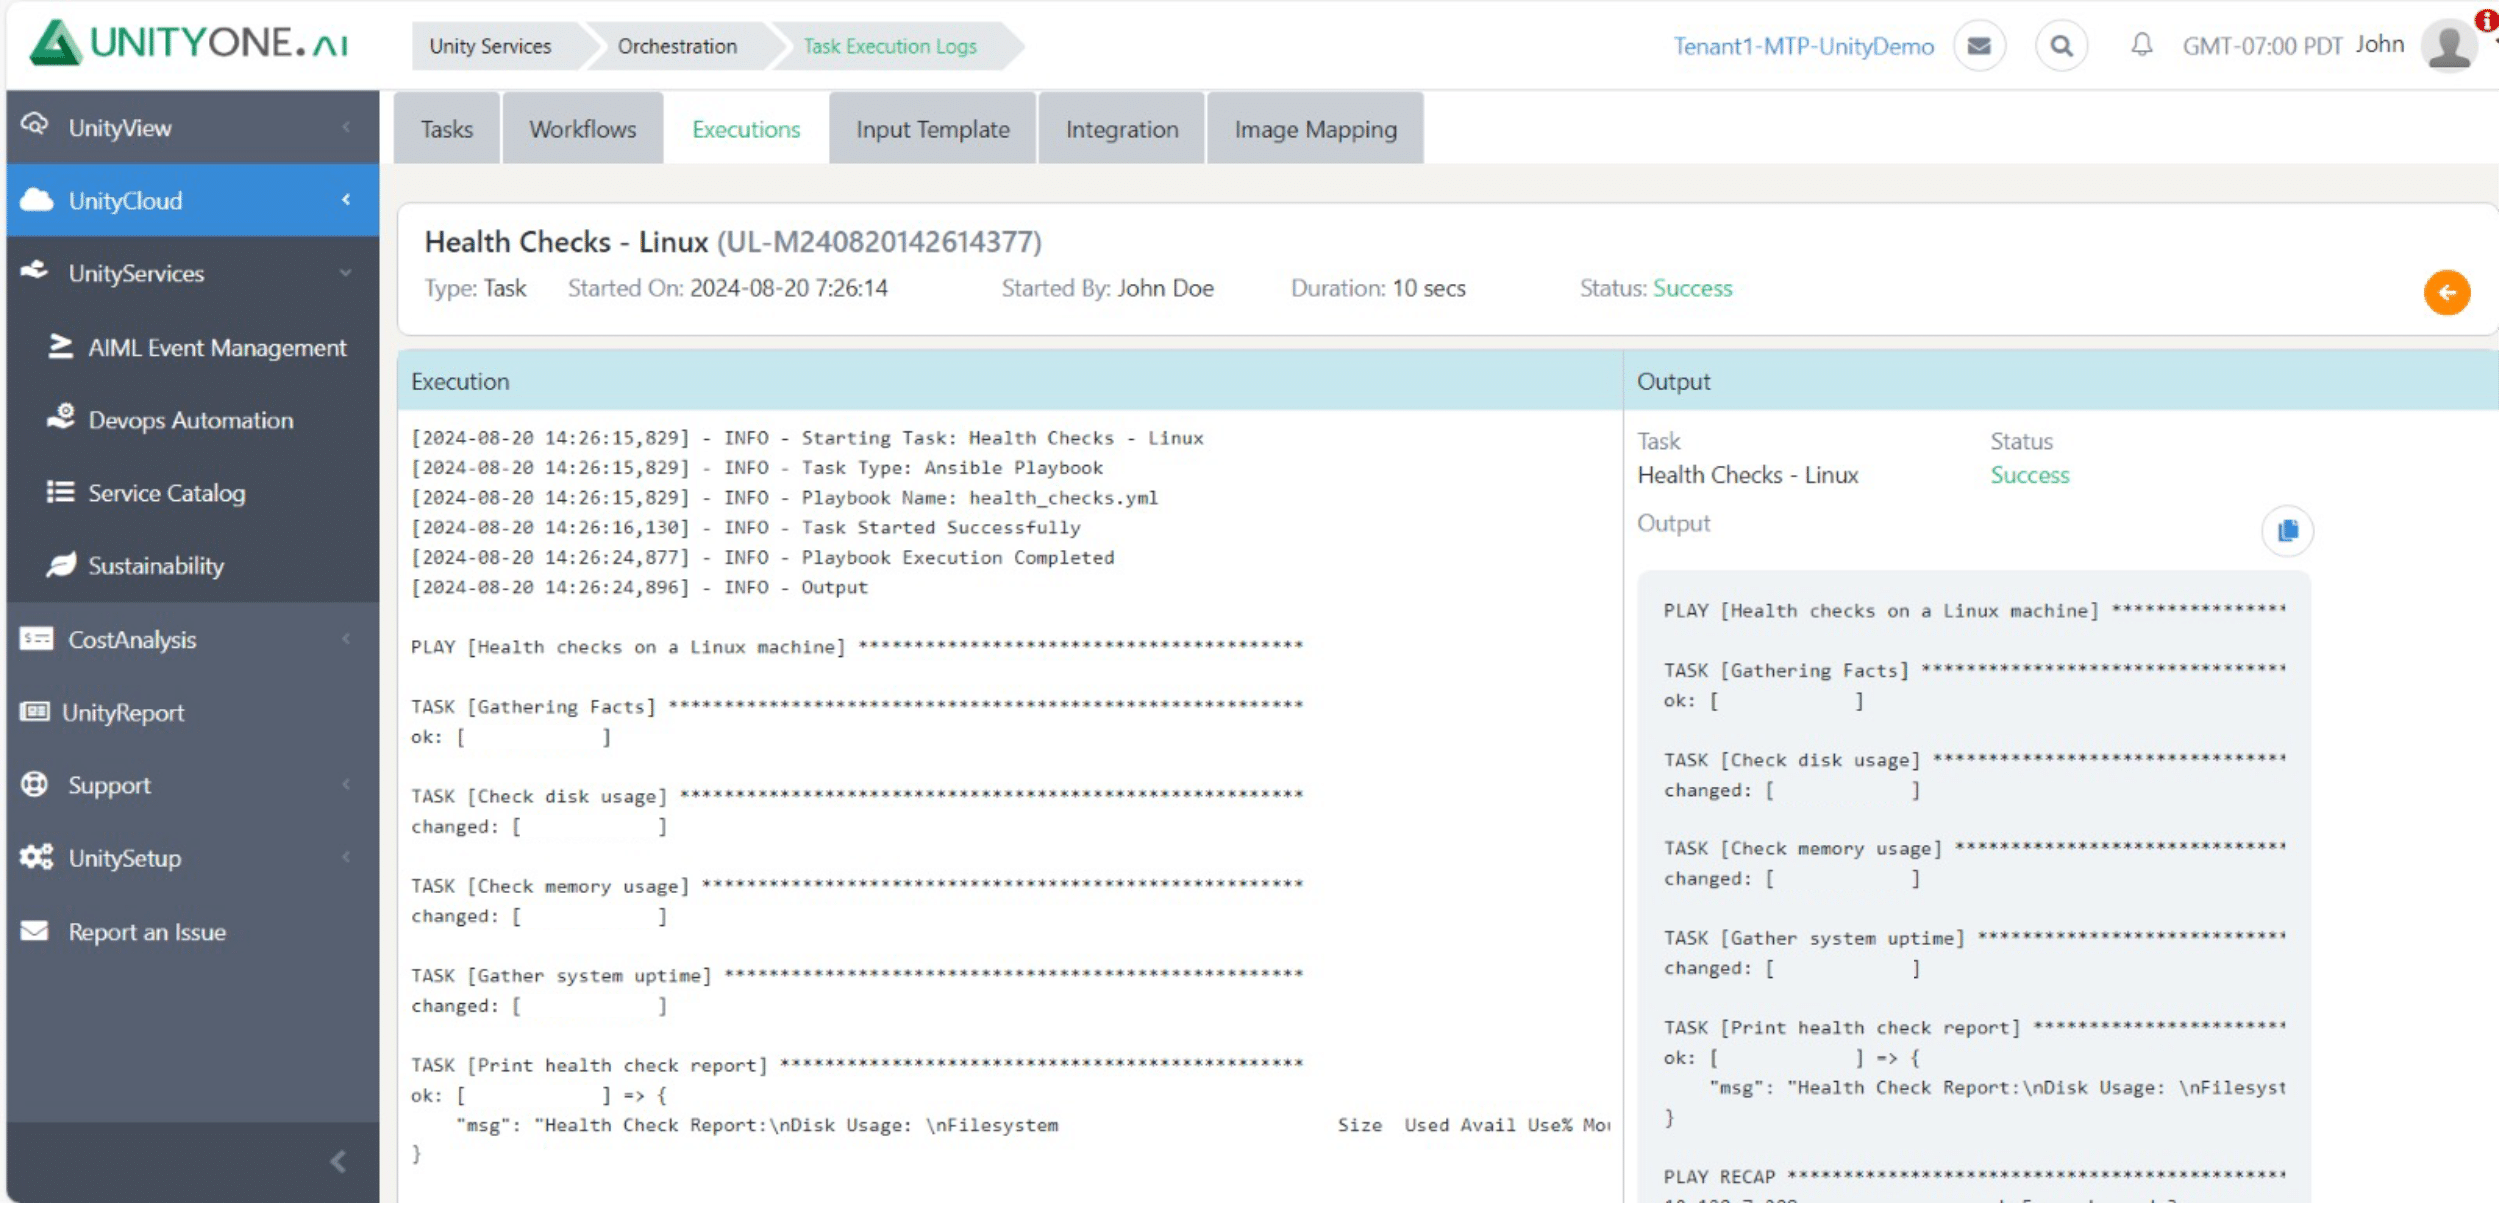Open the Integration tab

pyautogui.click(x=1122, y=129)
